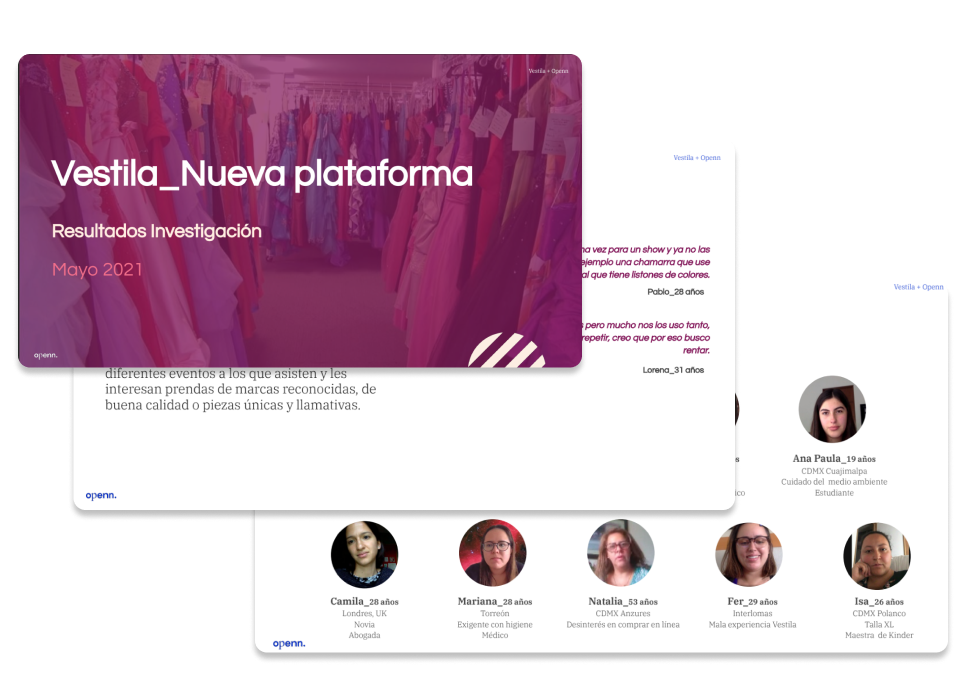Click "Estudiante" under Ana Paula
This screenshot has height=675, width=962.
tap(834, 493)
